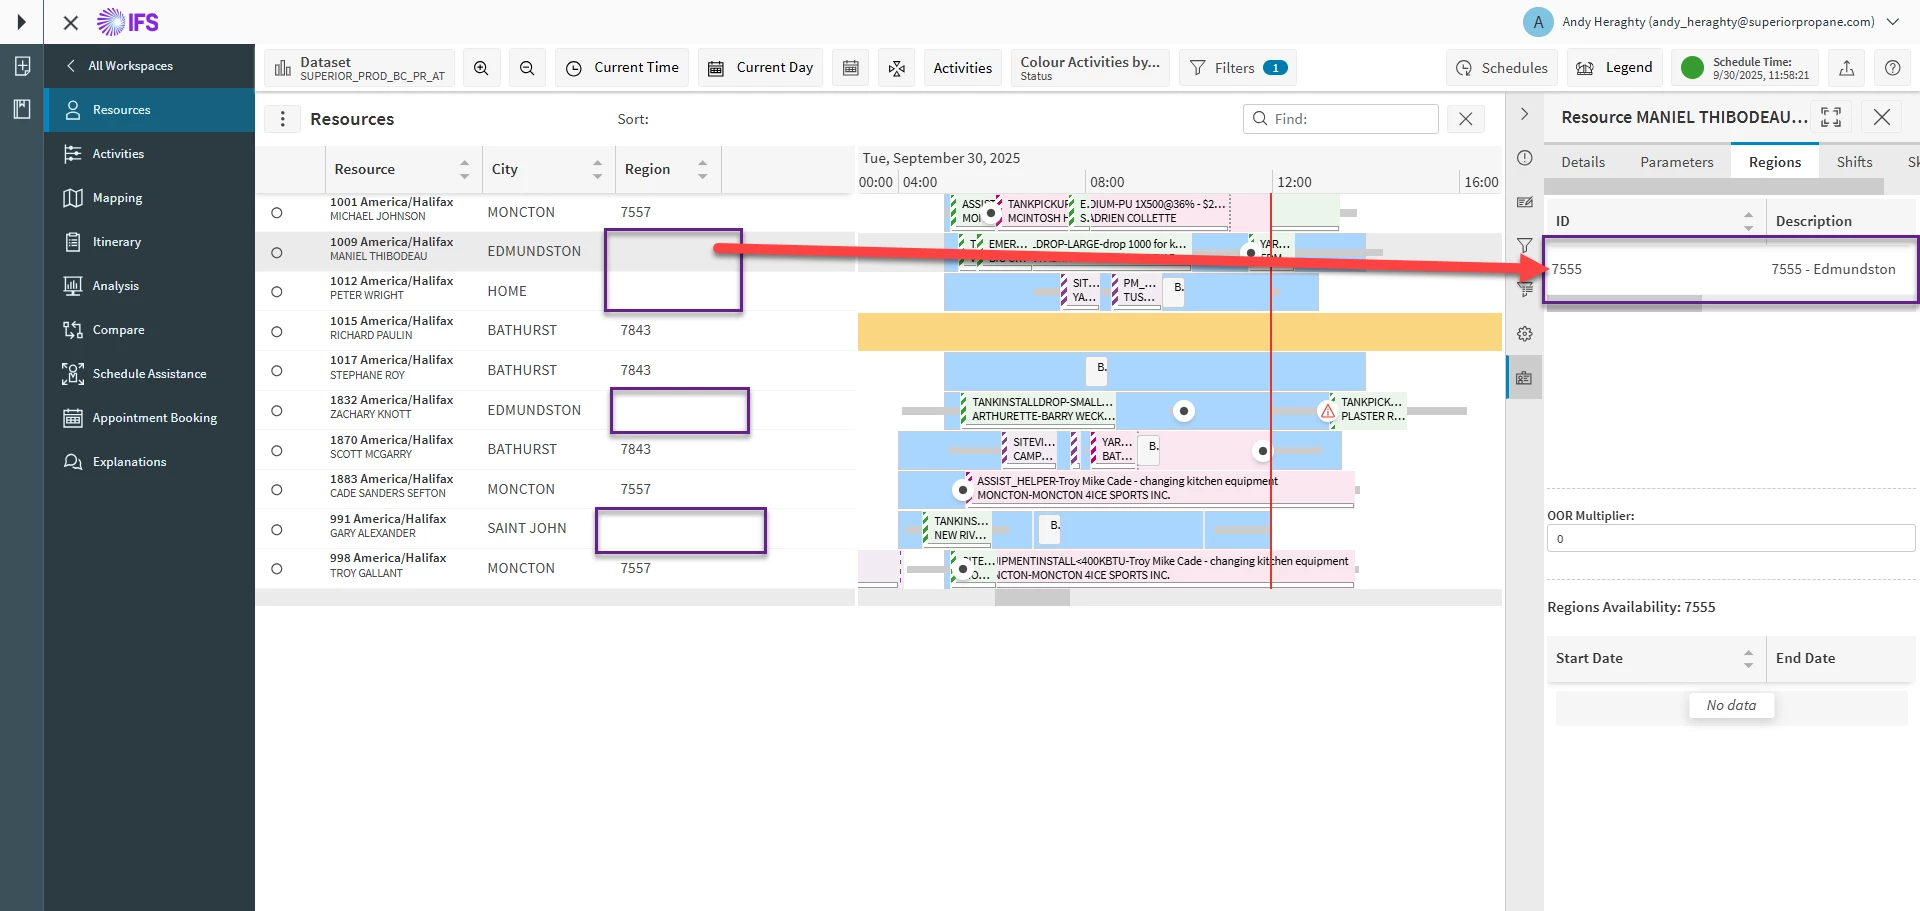Click the Current Time button

coord(622,68)
